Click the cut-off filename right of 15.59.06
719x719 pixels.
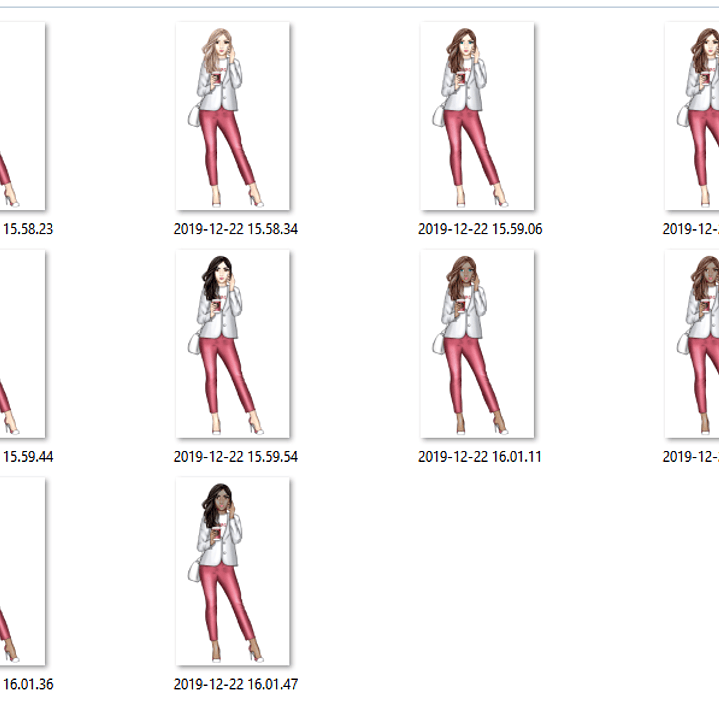coord(692,229)
